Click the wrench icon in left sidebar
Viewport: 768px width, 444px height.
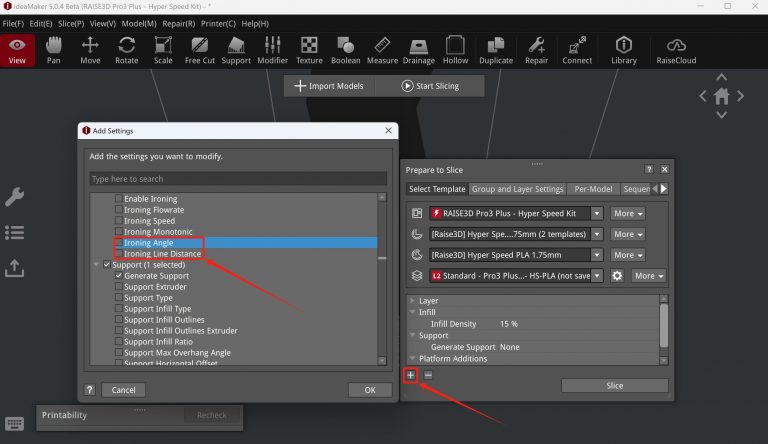(x=15, y=197)
